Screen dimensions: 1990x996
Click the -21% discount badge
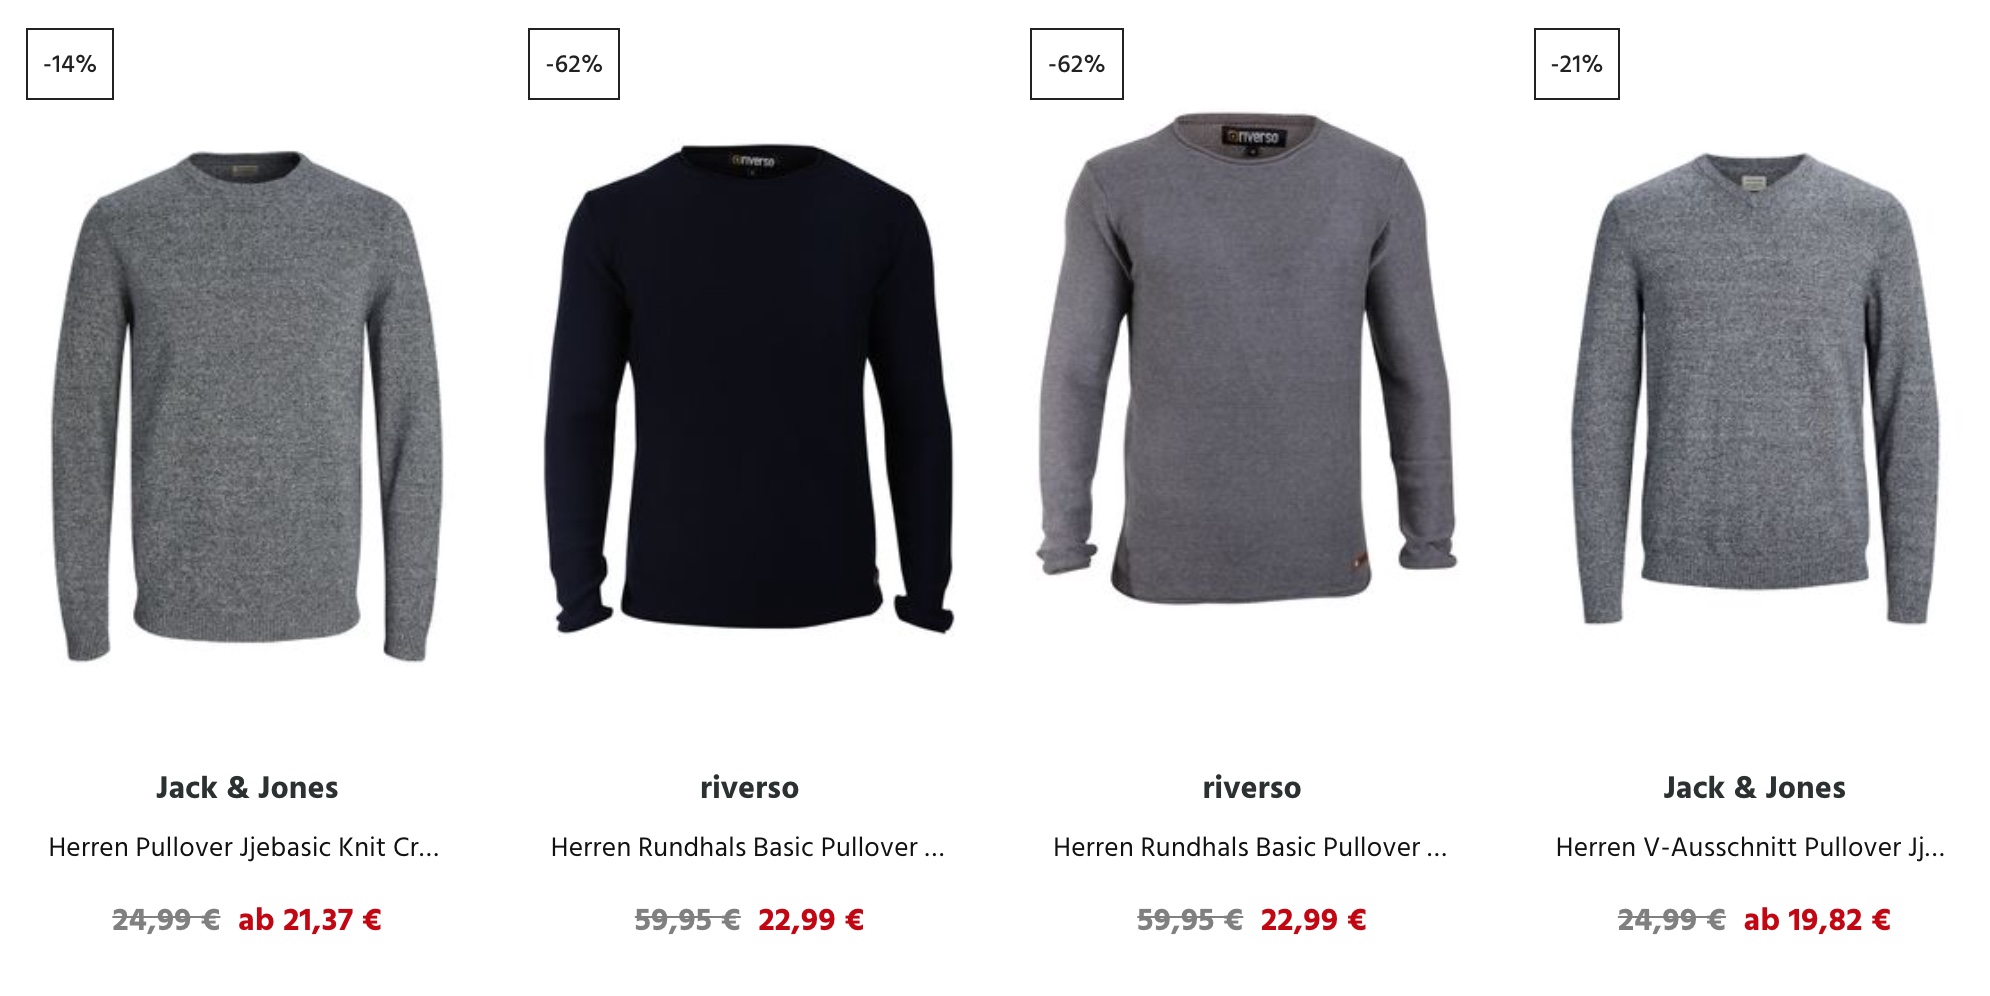click(1577, 64)
